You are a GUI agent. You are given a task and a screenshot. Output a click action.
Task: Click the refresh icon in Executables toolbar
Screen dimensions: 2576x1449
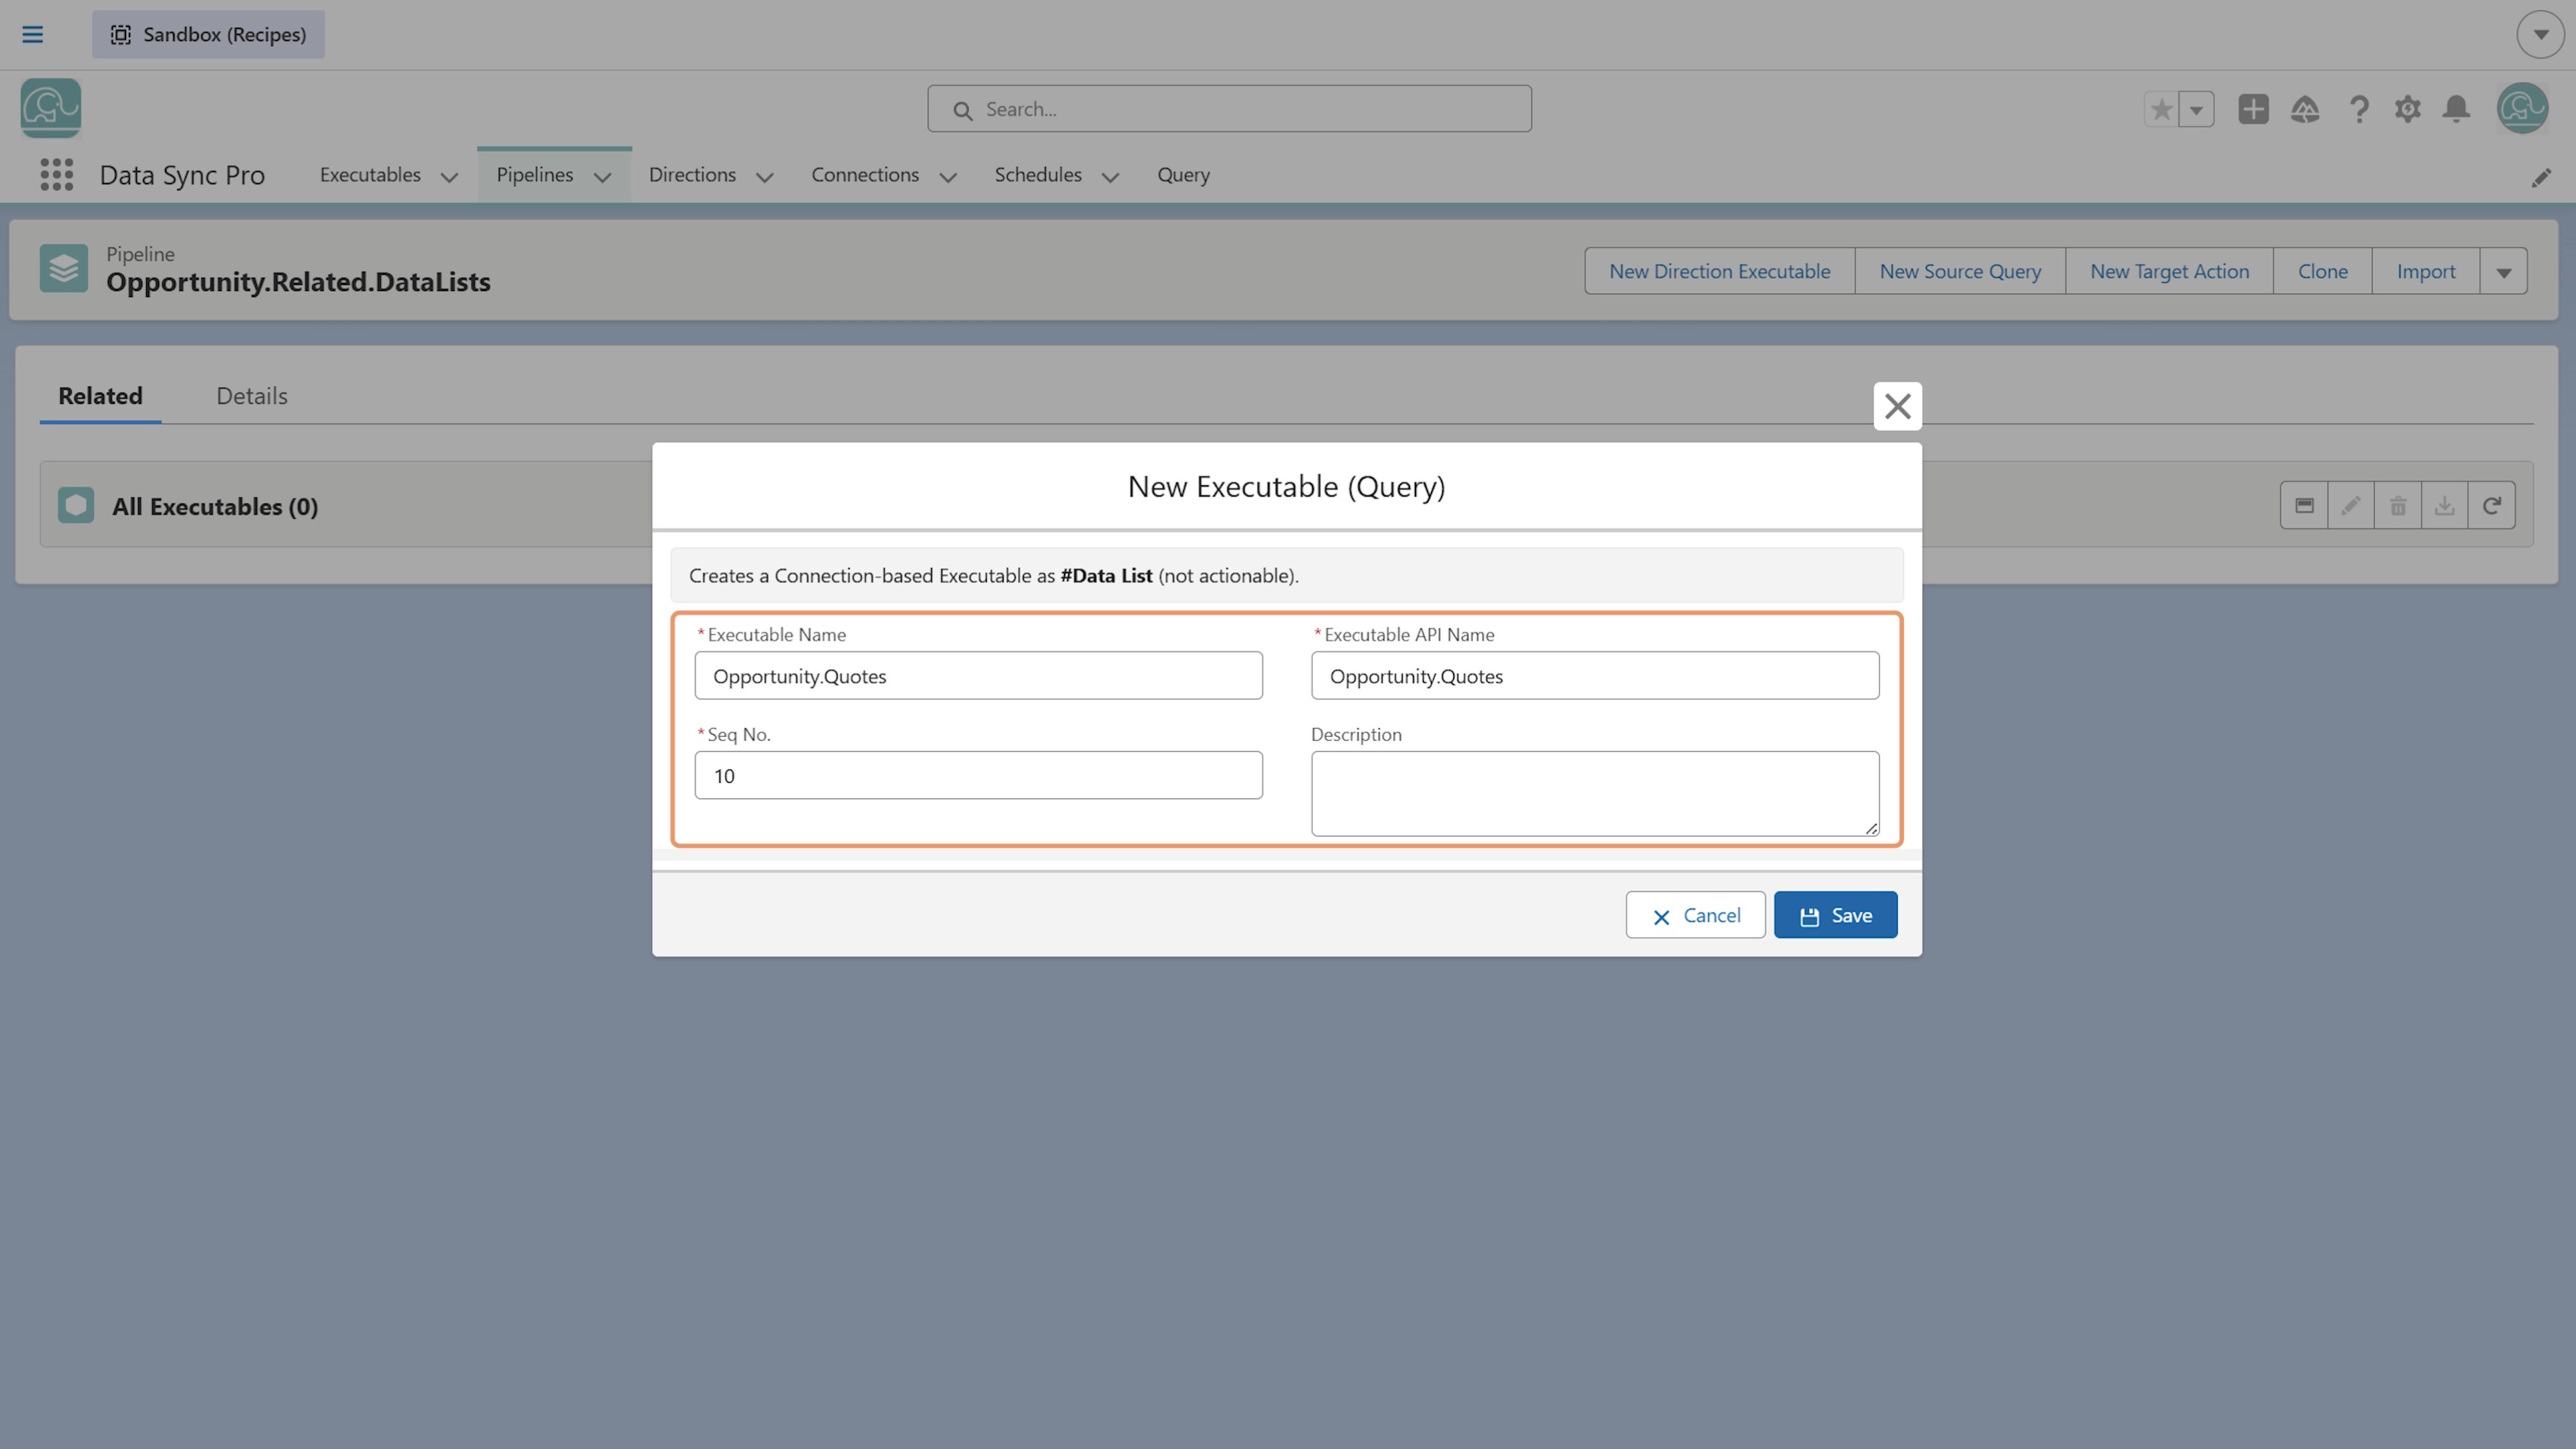point(2492,505)
